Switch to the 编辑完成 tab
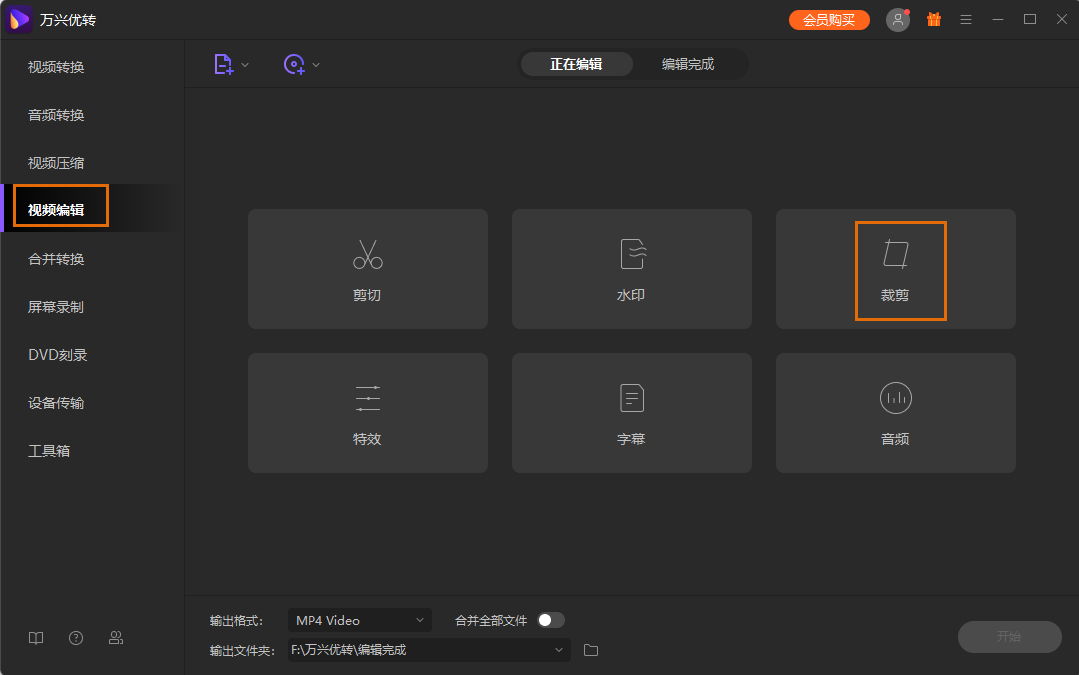This screenshot has width=1079, height=675. pyautogui.click(x=690, y=63)
